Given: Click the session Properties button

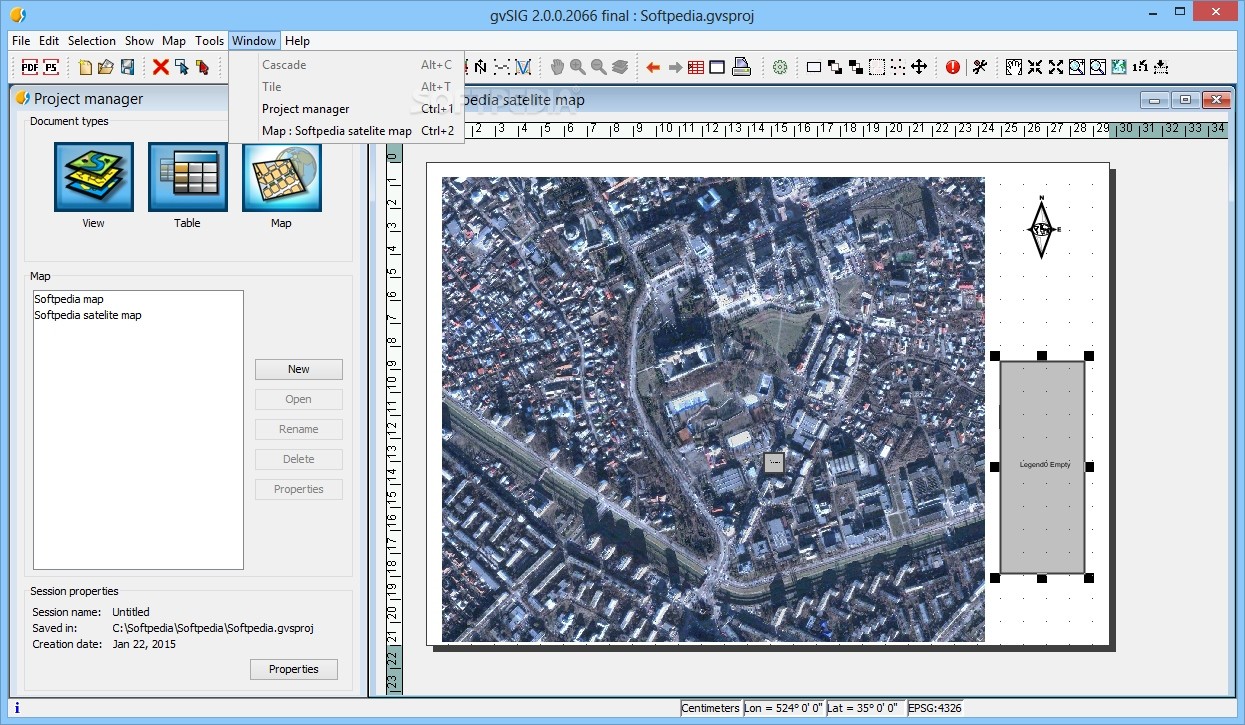Looking at the screenshot, I should (294, 669).
